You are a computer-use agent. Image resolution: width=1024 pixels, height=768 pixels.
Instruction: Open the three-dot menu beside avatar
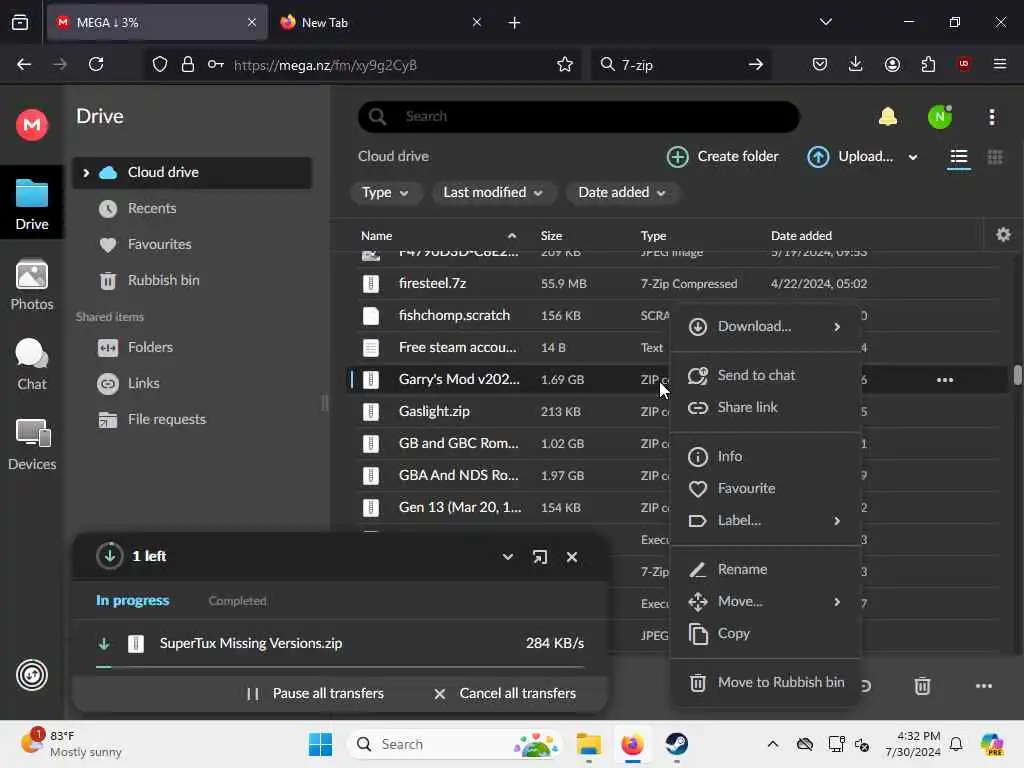pos(992,117)
